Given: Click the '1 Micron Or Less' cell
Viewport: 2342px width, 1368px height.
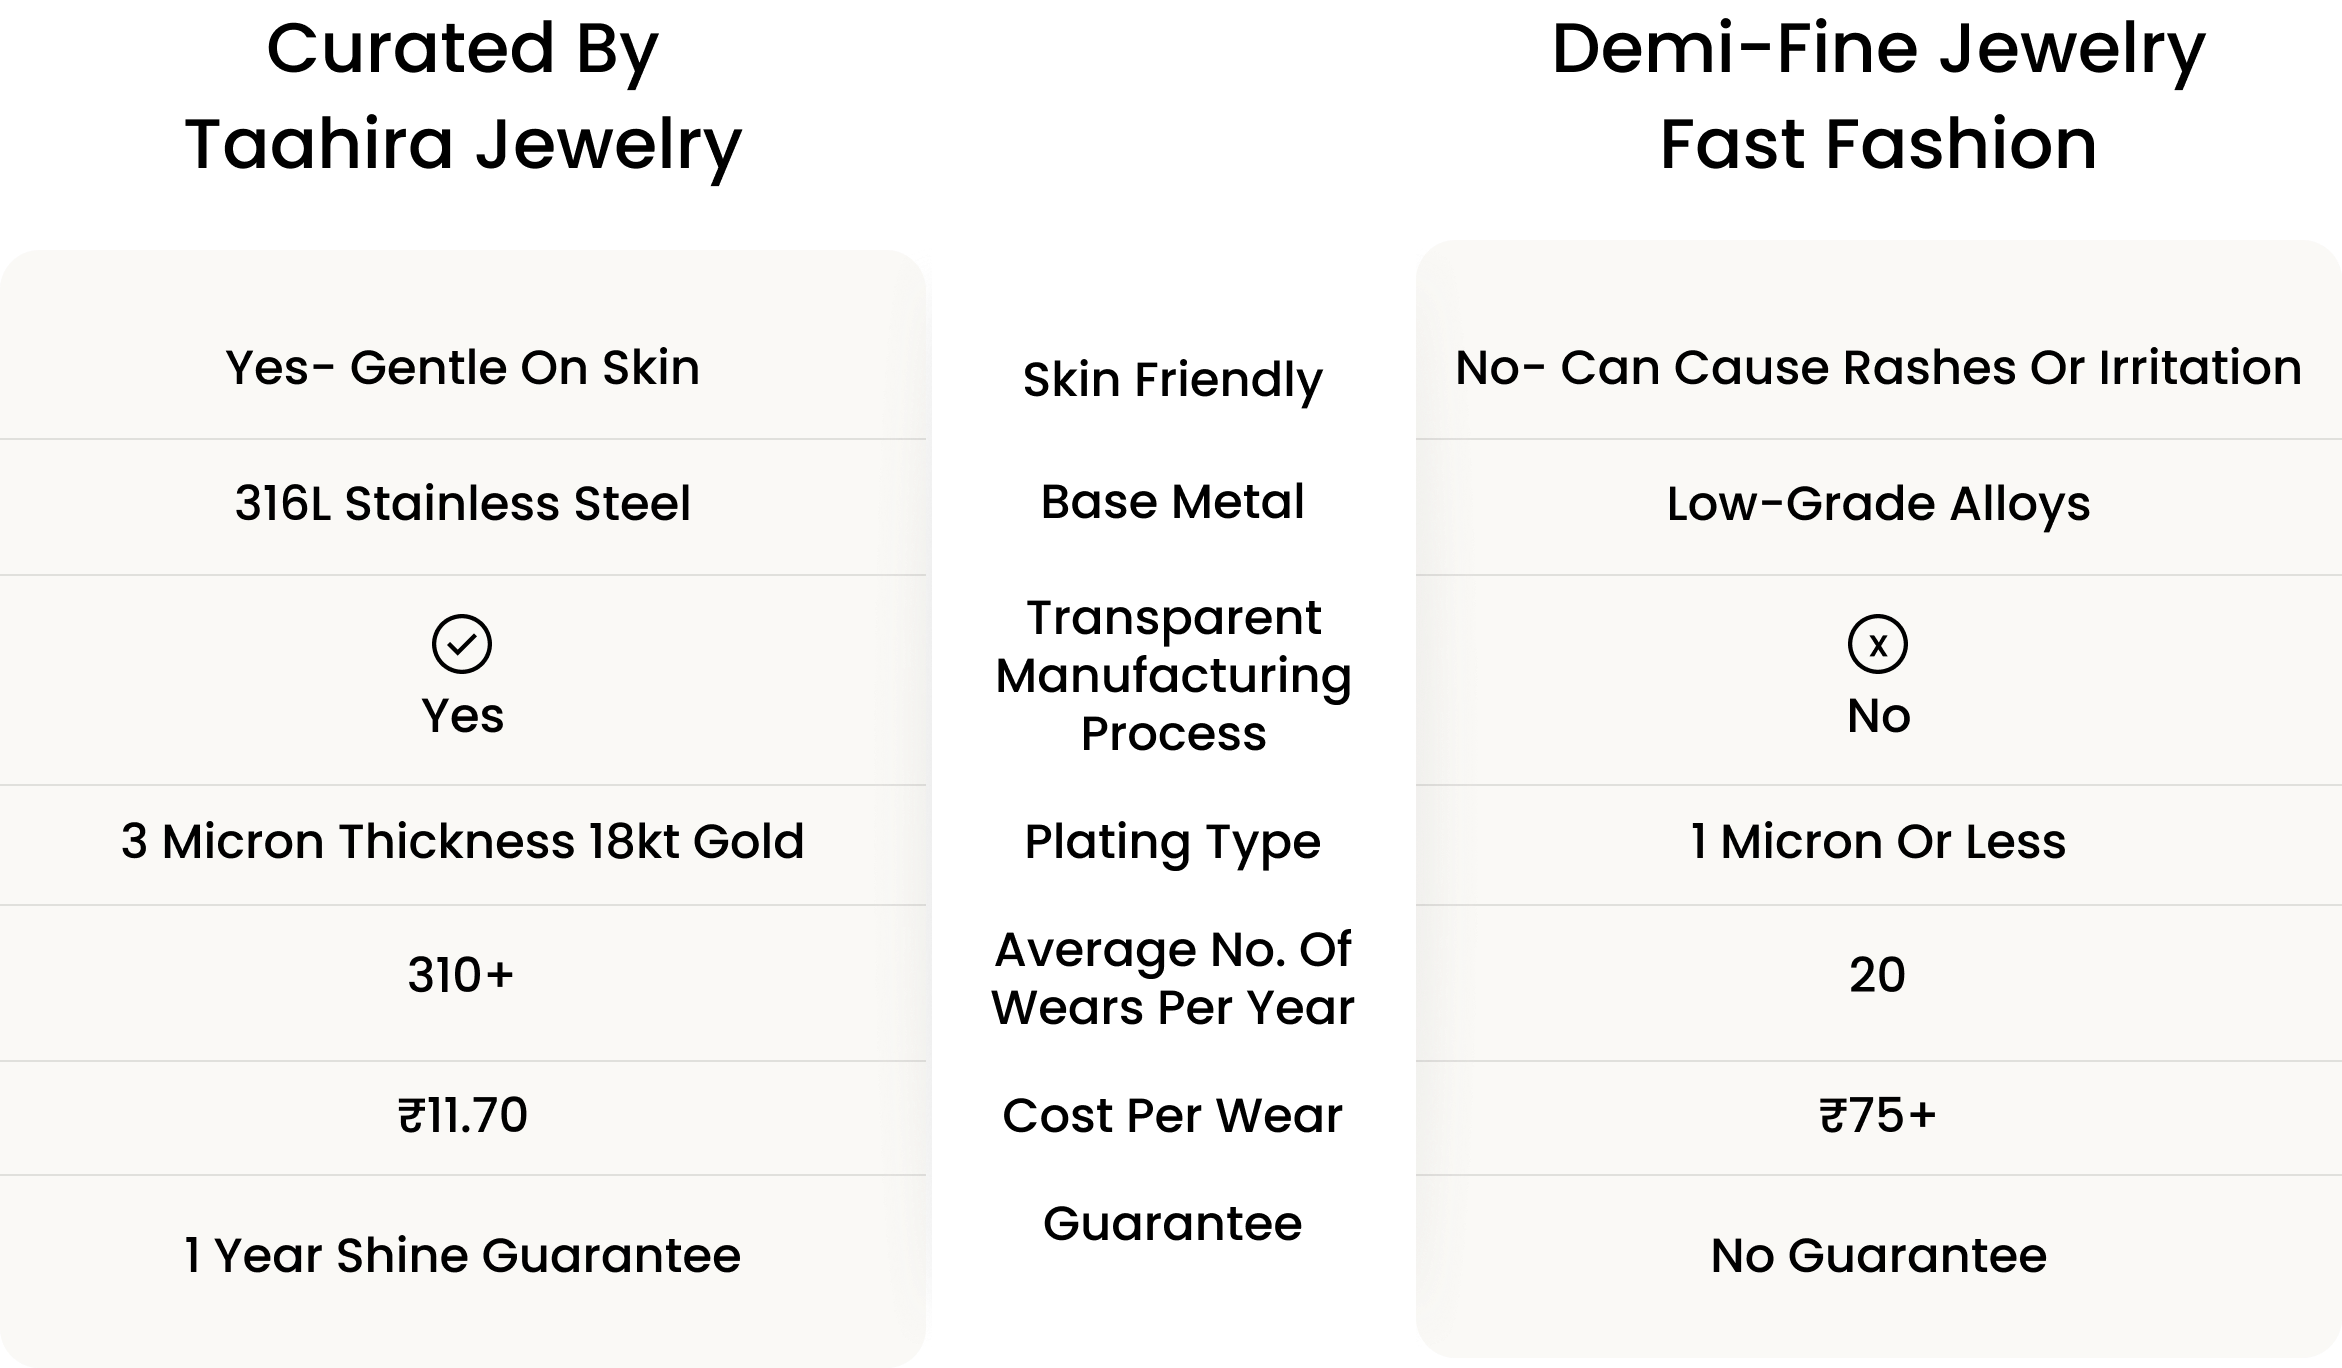Looking at the screenshot, I should [x=1877, y=841].
